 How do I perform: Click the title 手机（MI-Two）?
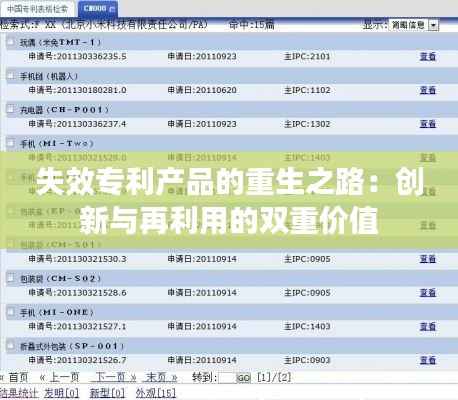point(56,144)
